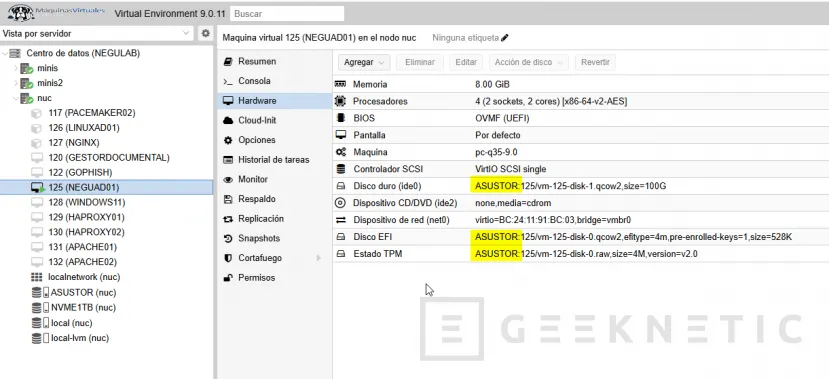Open the Resumen tab
Screen dimensions: 829x379
(x=274, y=61)
